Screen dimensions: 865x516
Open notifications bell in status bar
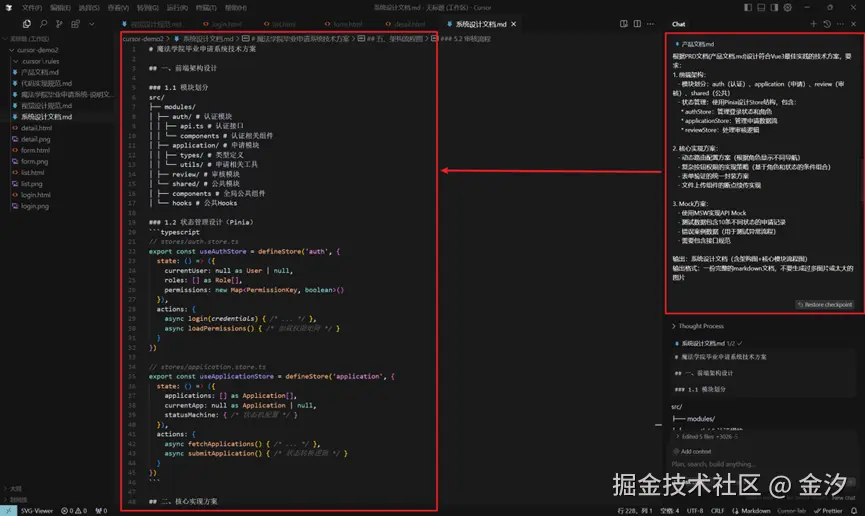[854, 511]
